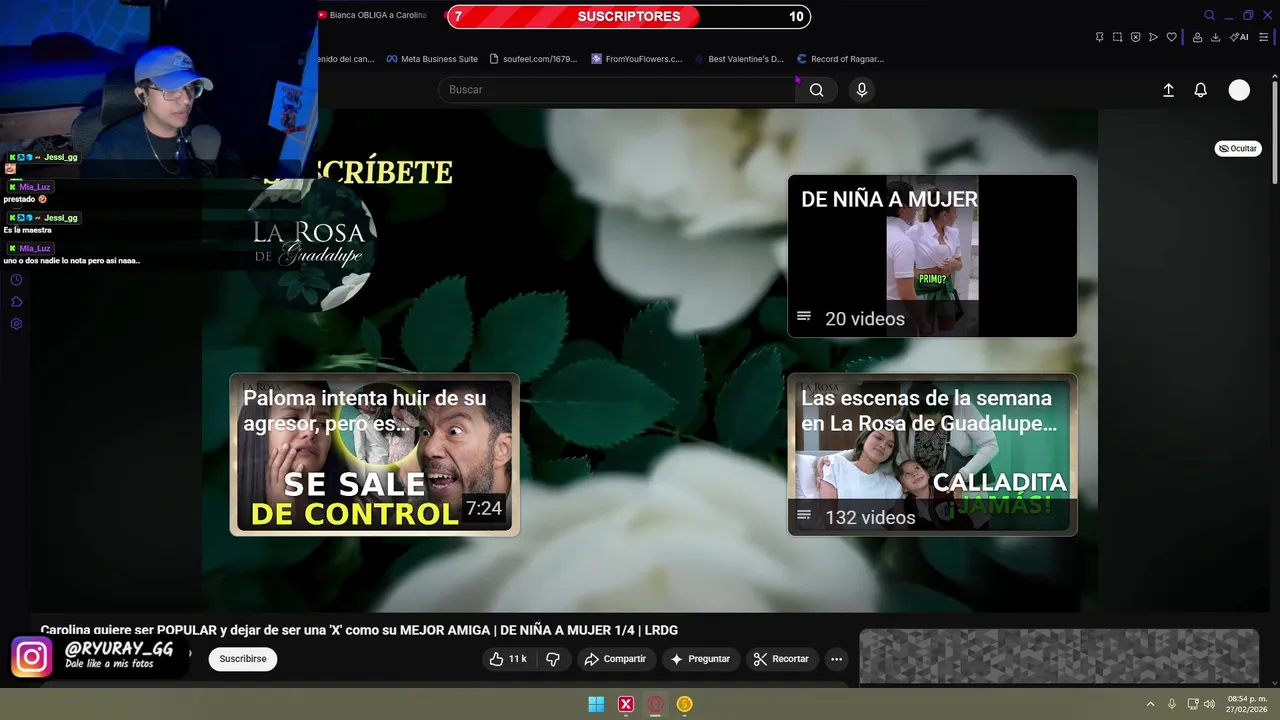This screenshot has width=1280, height=720.
Task: Click the snapshot selection icon in toolbar
Action: click(1117, 37)
